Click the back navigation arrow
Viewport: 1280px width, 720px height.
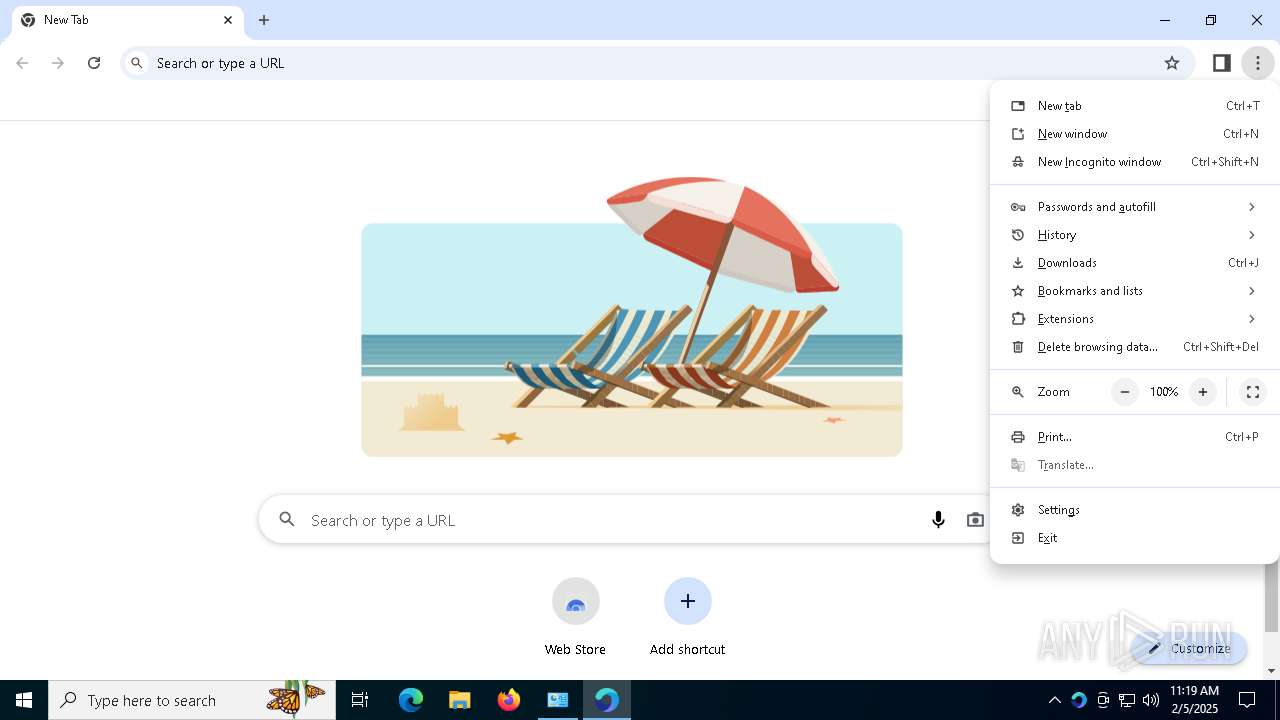tap(22, 63)
